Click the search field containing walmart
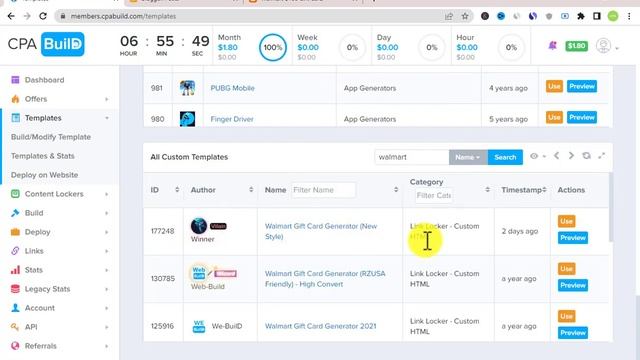640x360 pixels. (x=411, y=157)
